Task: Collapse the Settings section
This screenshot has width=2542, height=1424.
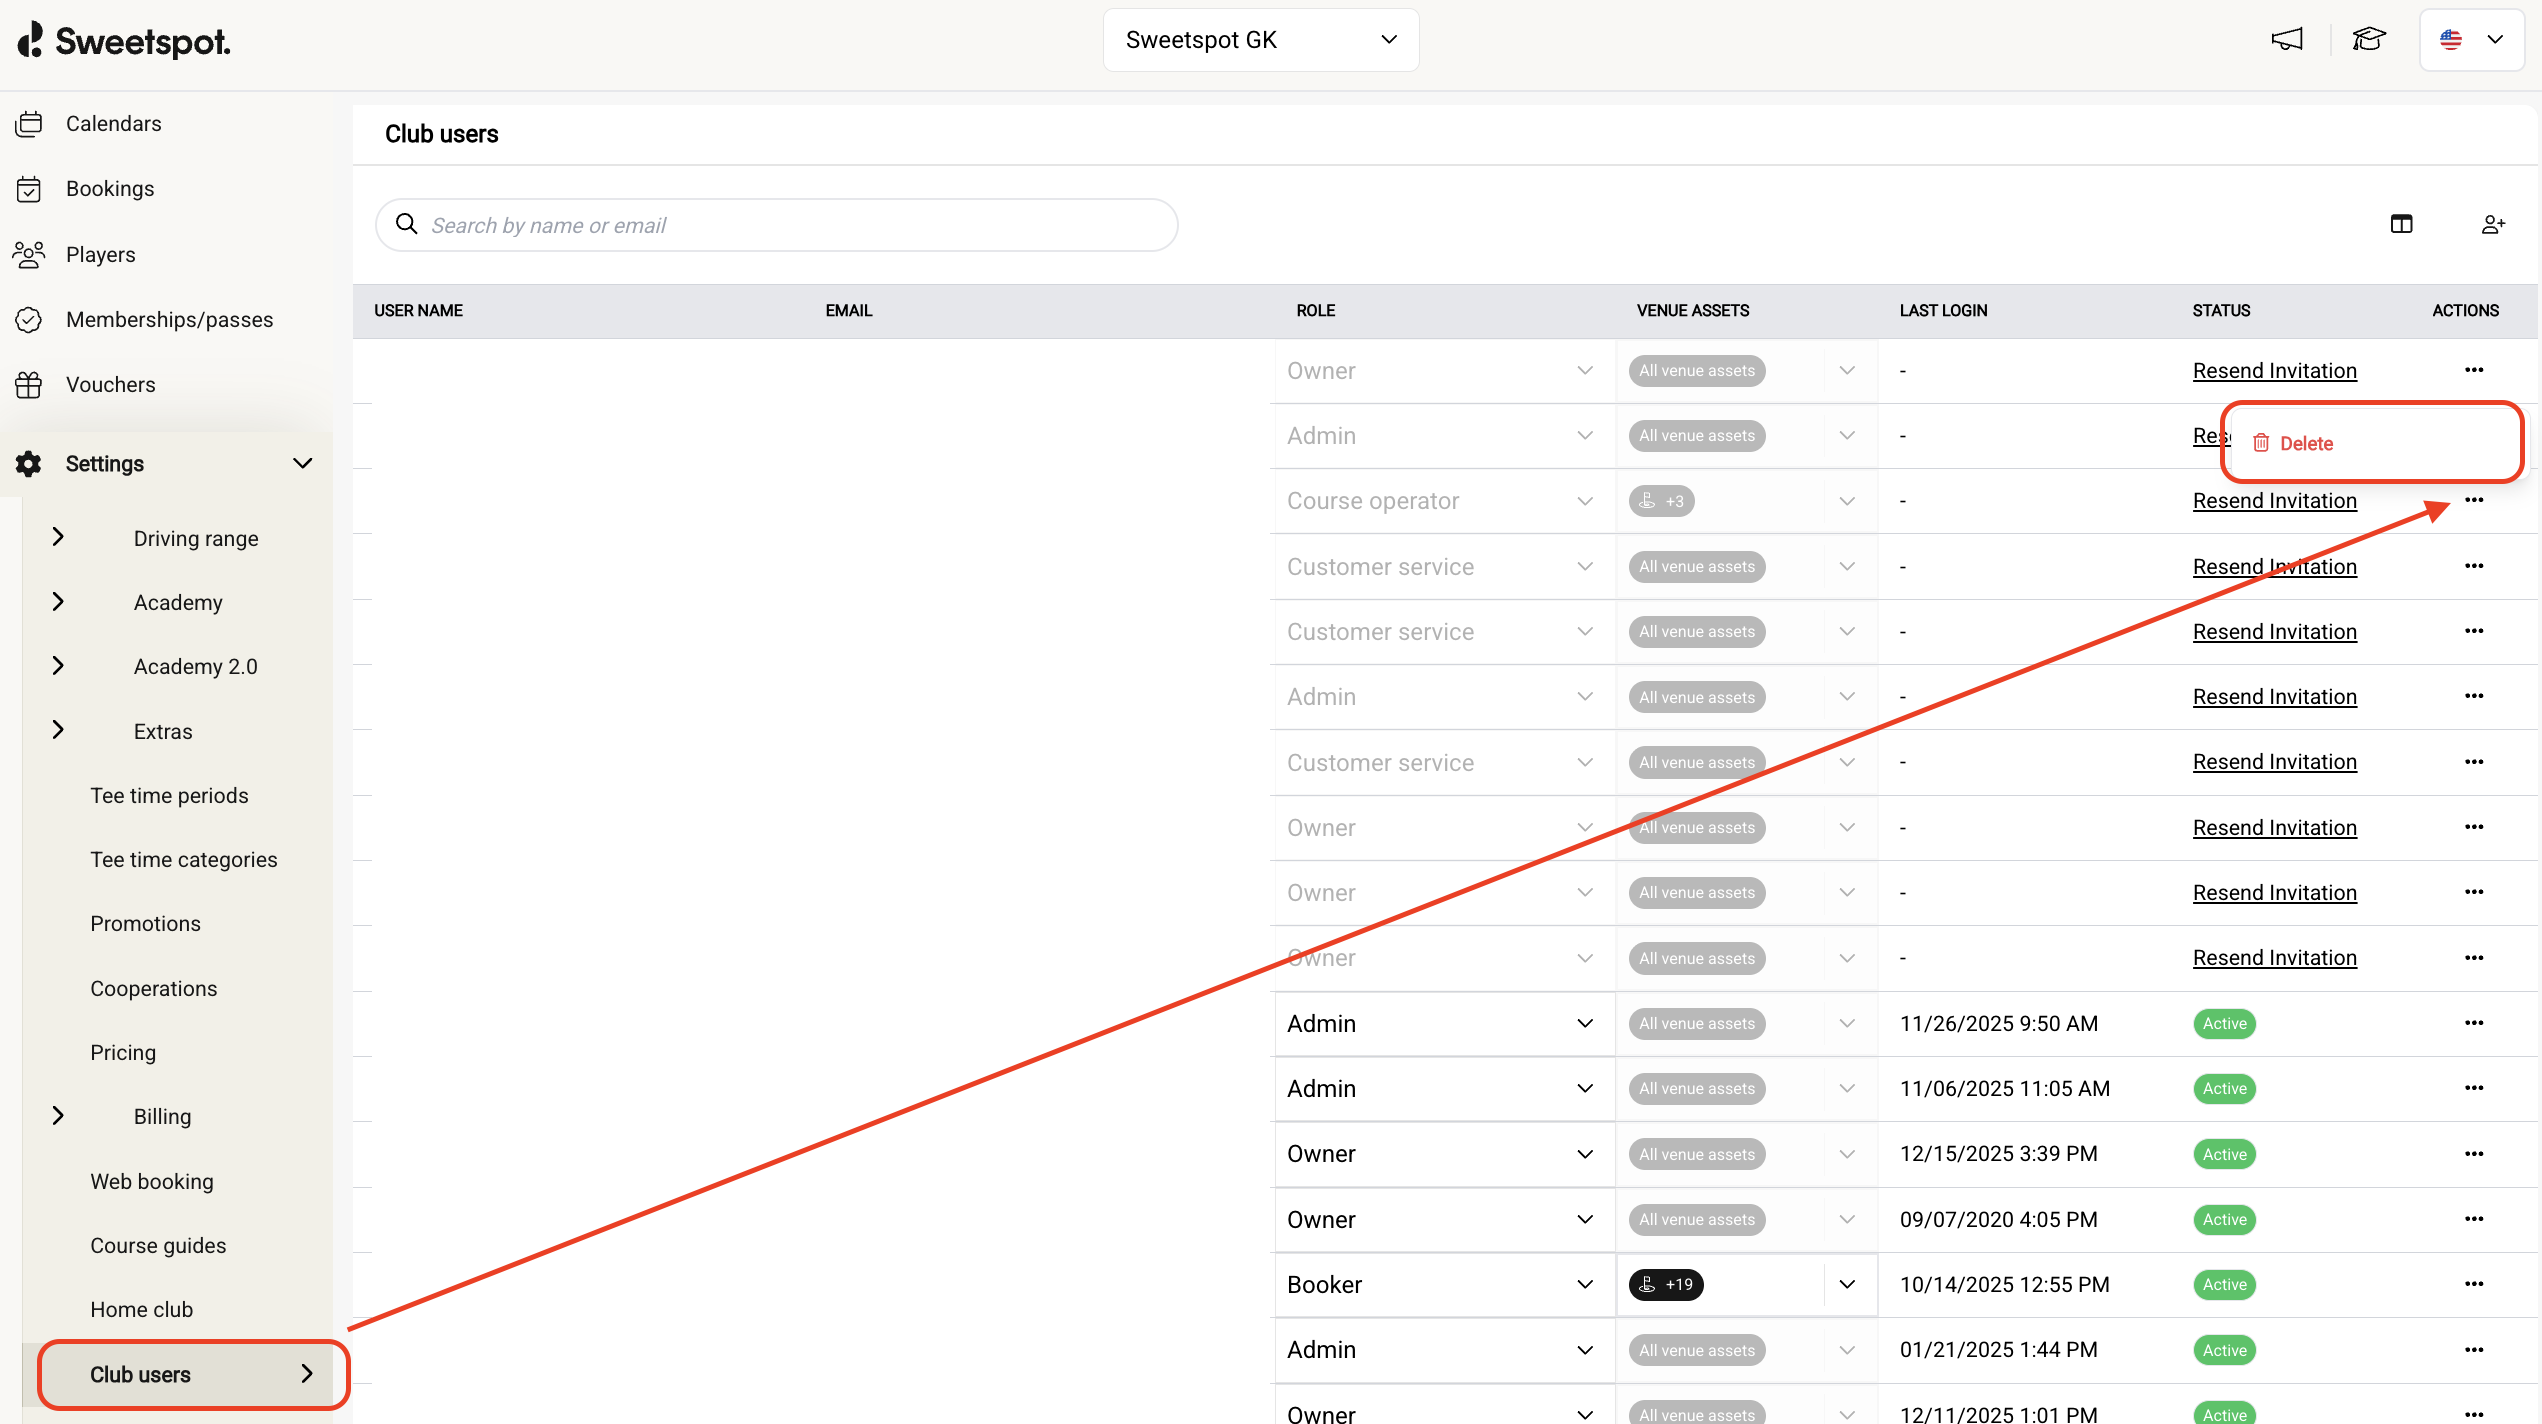Action: pos(302,464)
